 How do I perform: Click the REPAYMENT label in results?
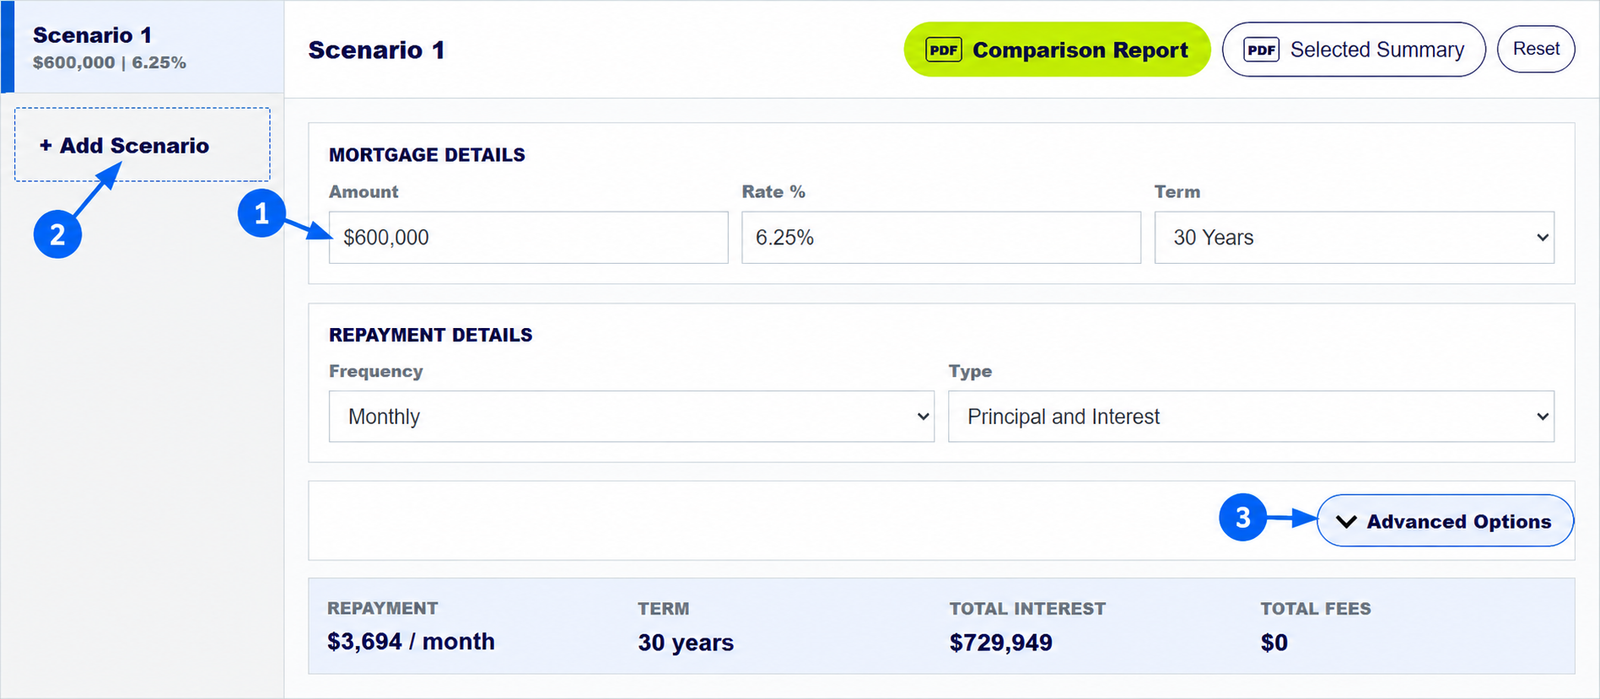pos(383,608)
